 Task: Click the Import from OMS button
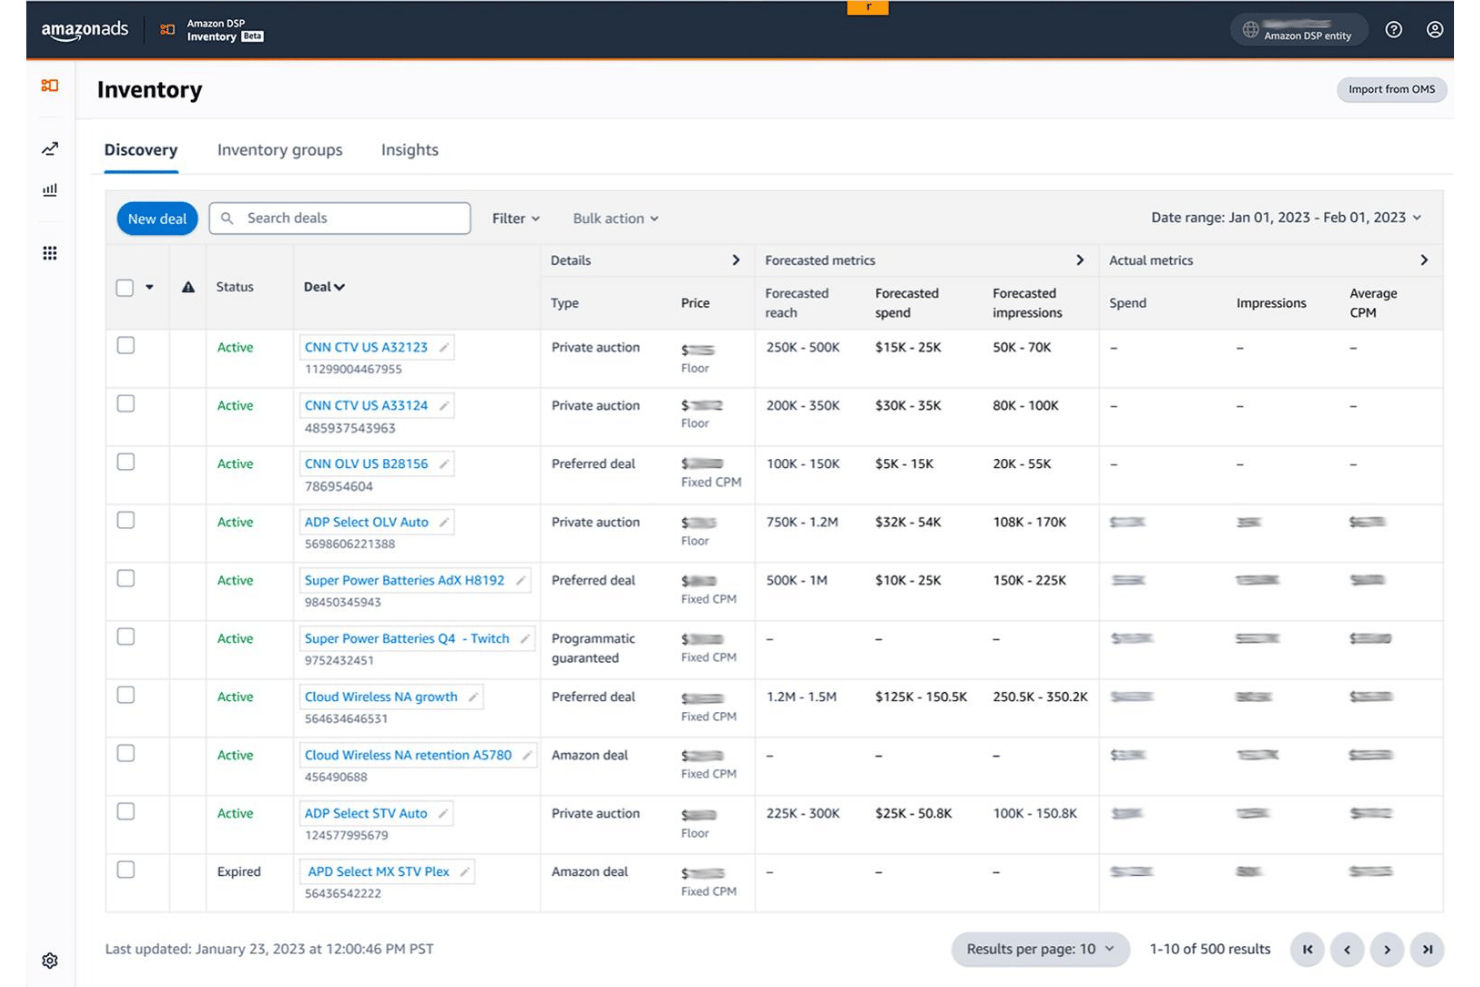click(1391, 90)
